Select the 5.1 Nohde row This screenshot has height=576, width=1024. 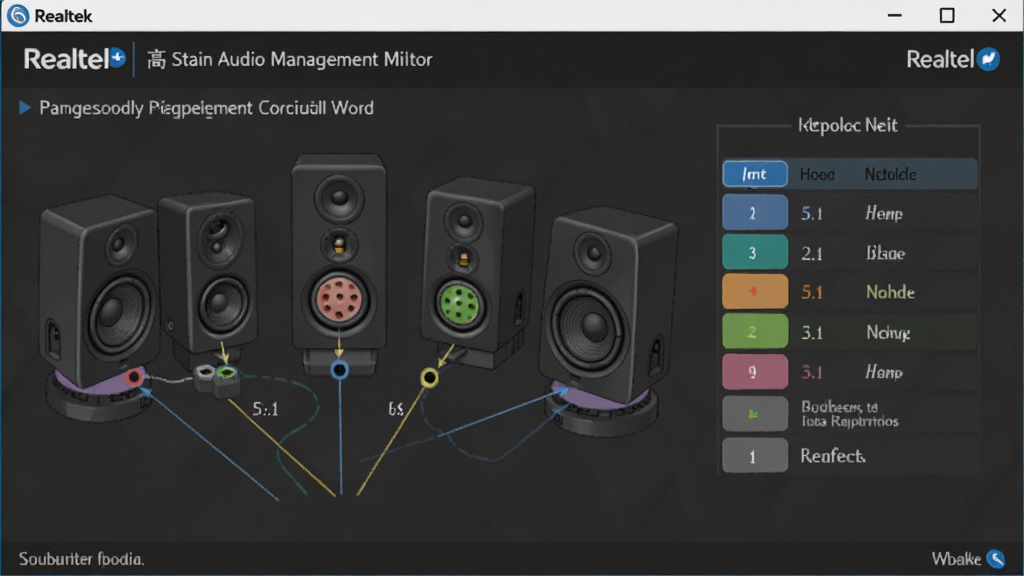[850, 292]
